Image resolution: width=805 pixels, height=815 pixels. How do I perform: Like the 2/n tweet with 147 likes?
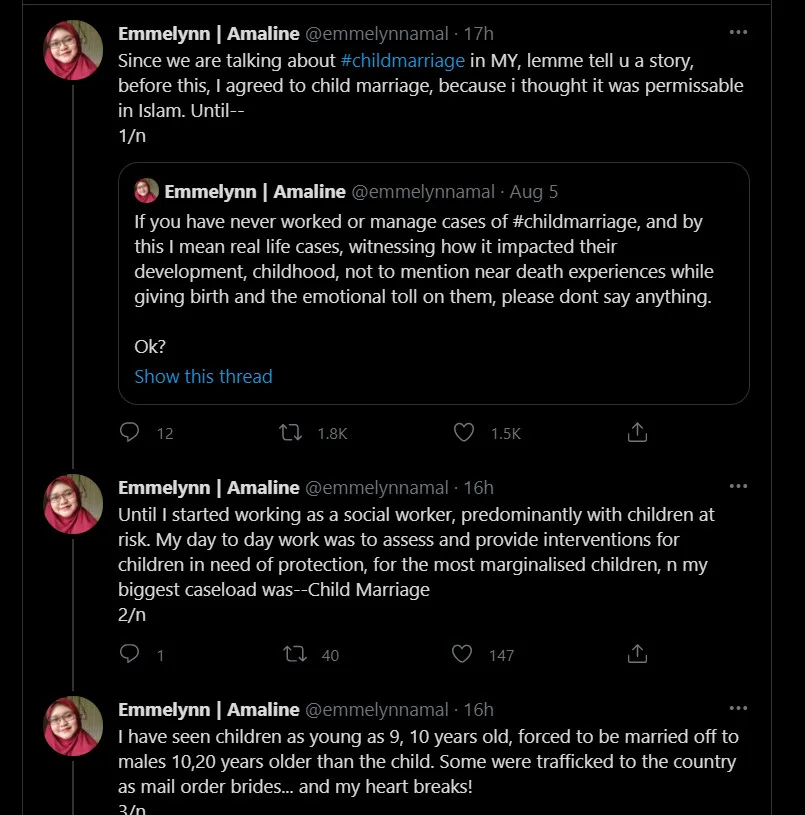click(462, 654)
